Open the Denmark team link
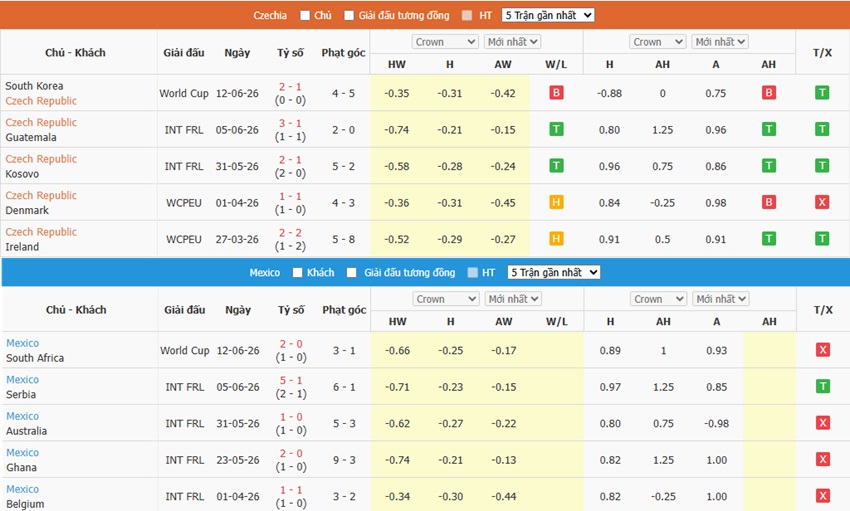The width and height of the screenshot is (850, 511). point(27,210)
